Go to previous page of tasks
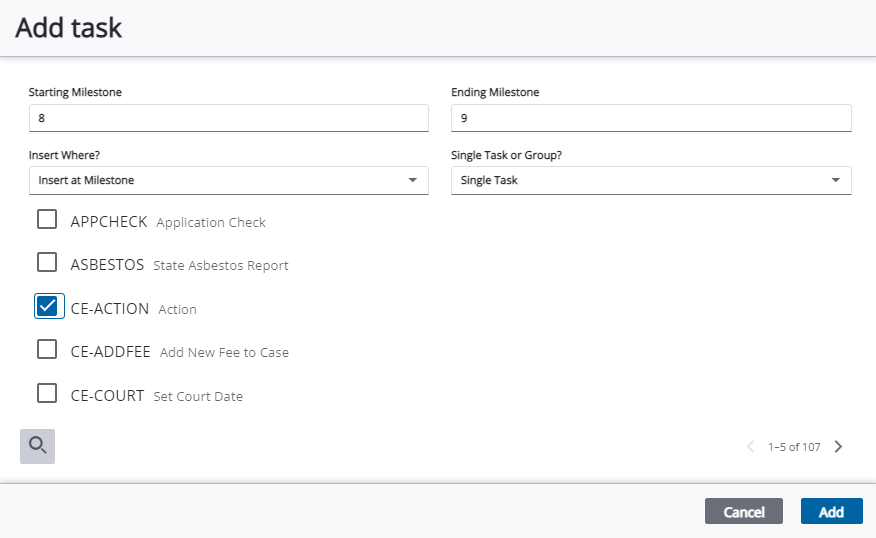Viewport: 876px width, 538px height. (x=750, y=446)
